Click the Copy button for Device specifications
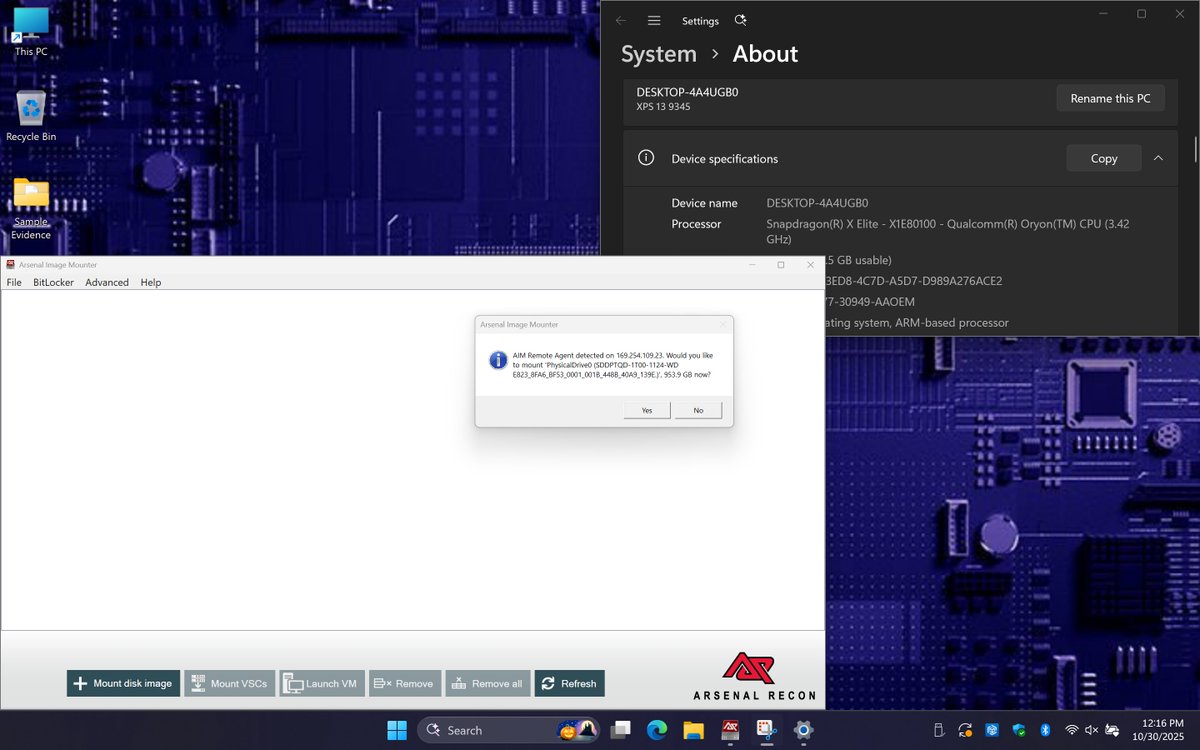The image size is (1200, 750). (x=1104, y=158)
